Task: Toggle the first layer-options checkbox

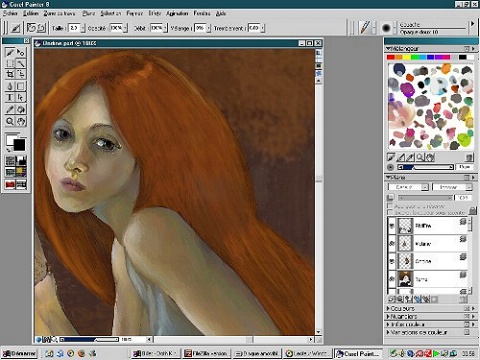Action: [x=390, y=206]
